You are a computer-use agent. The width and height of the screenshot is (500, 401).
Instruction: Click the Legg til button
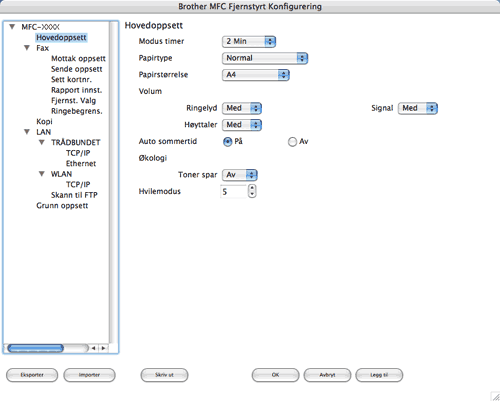coord(379,375)
